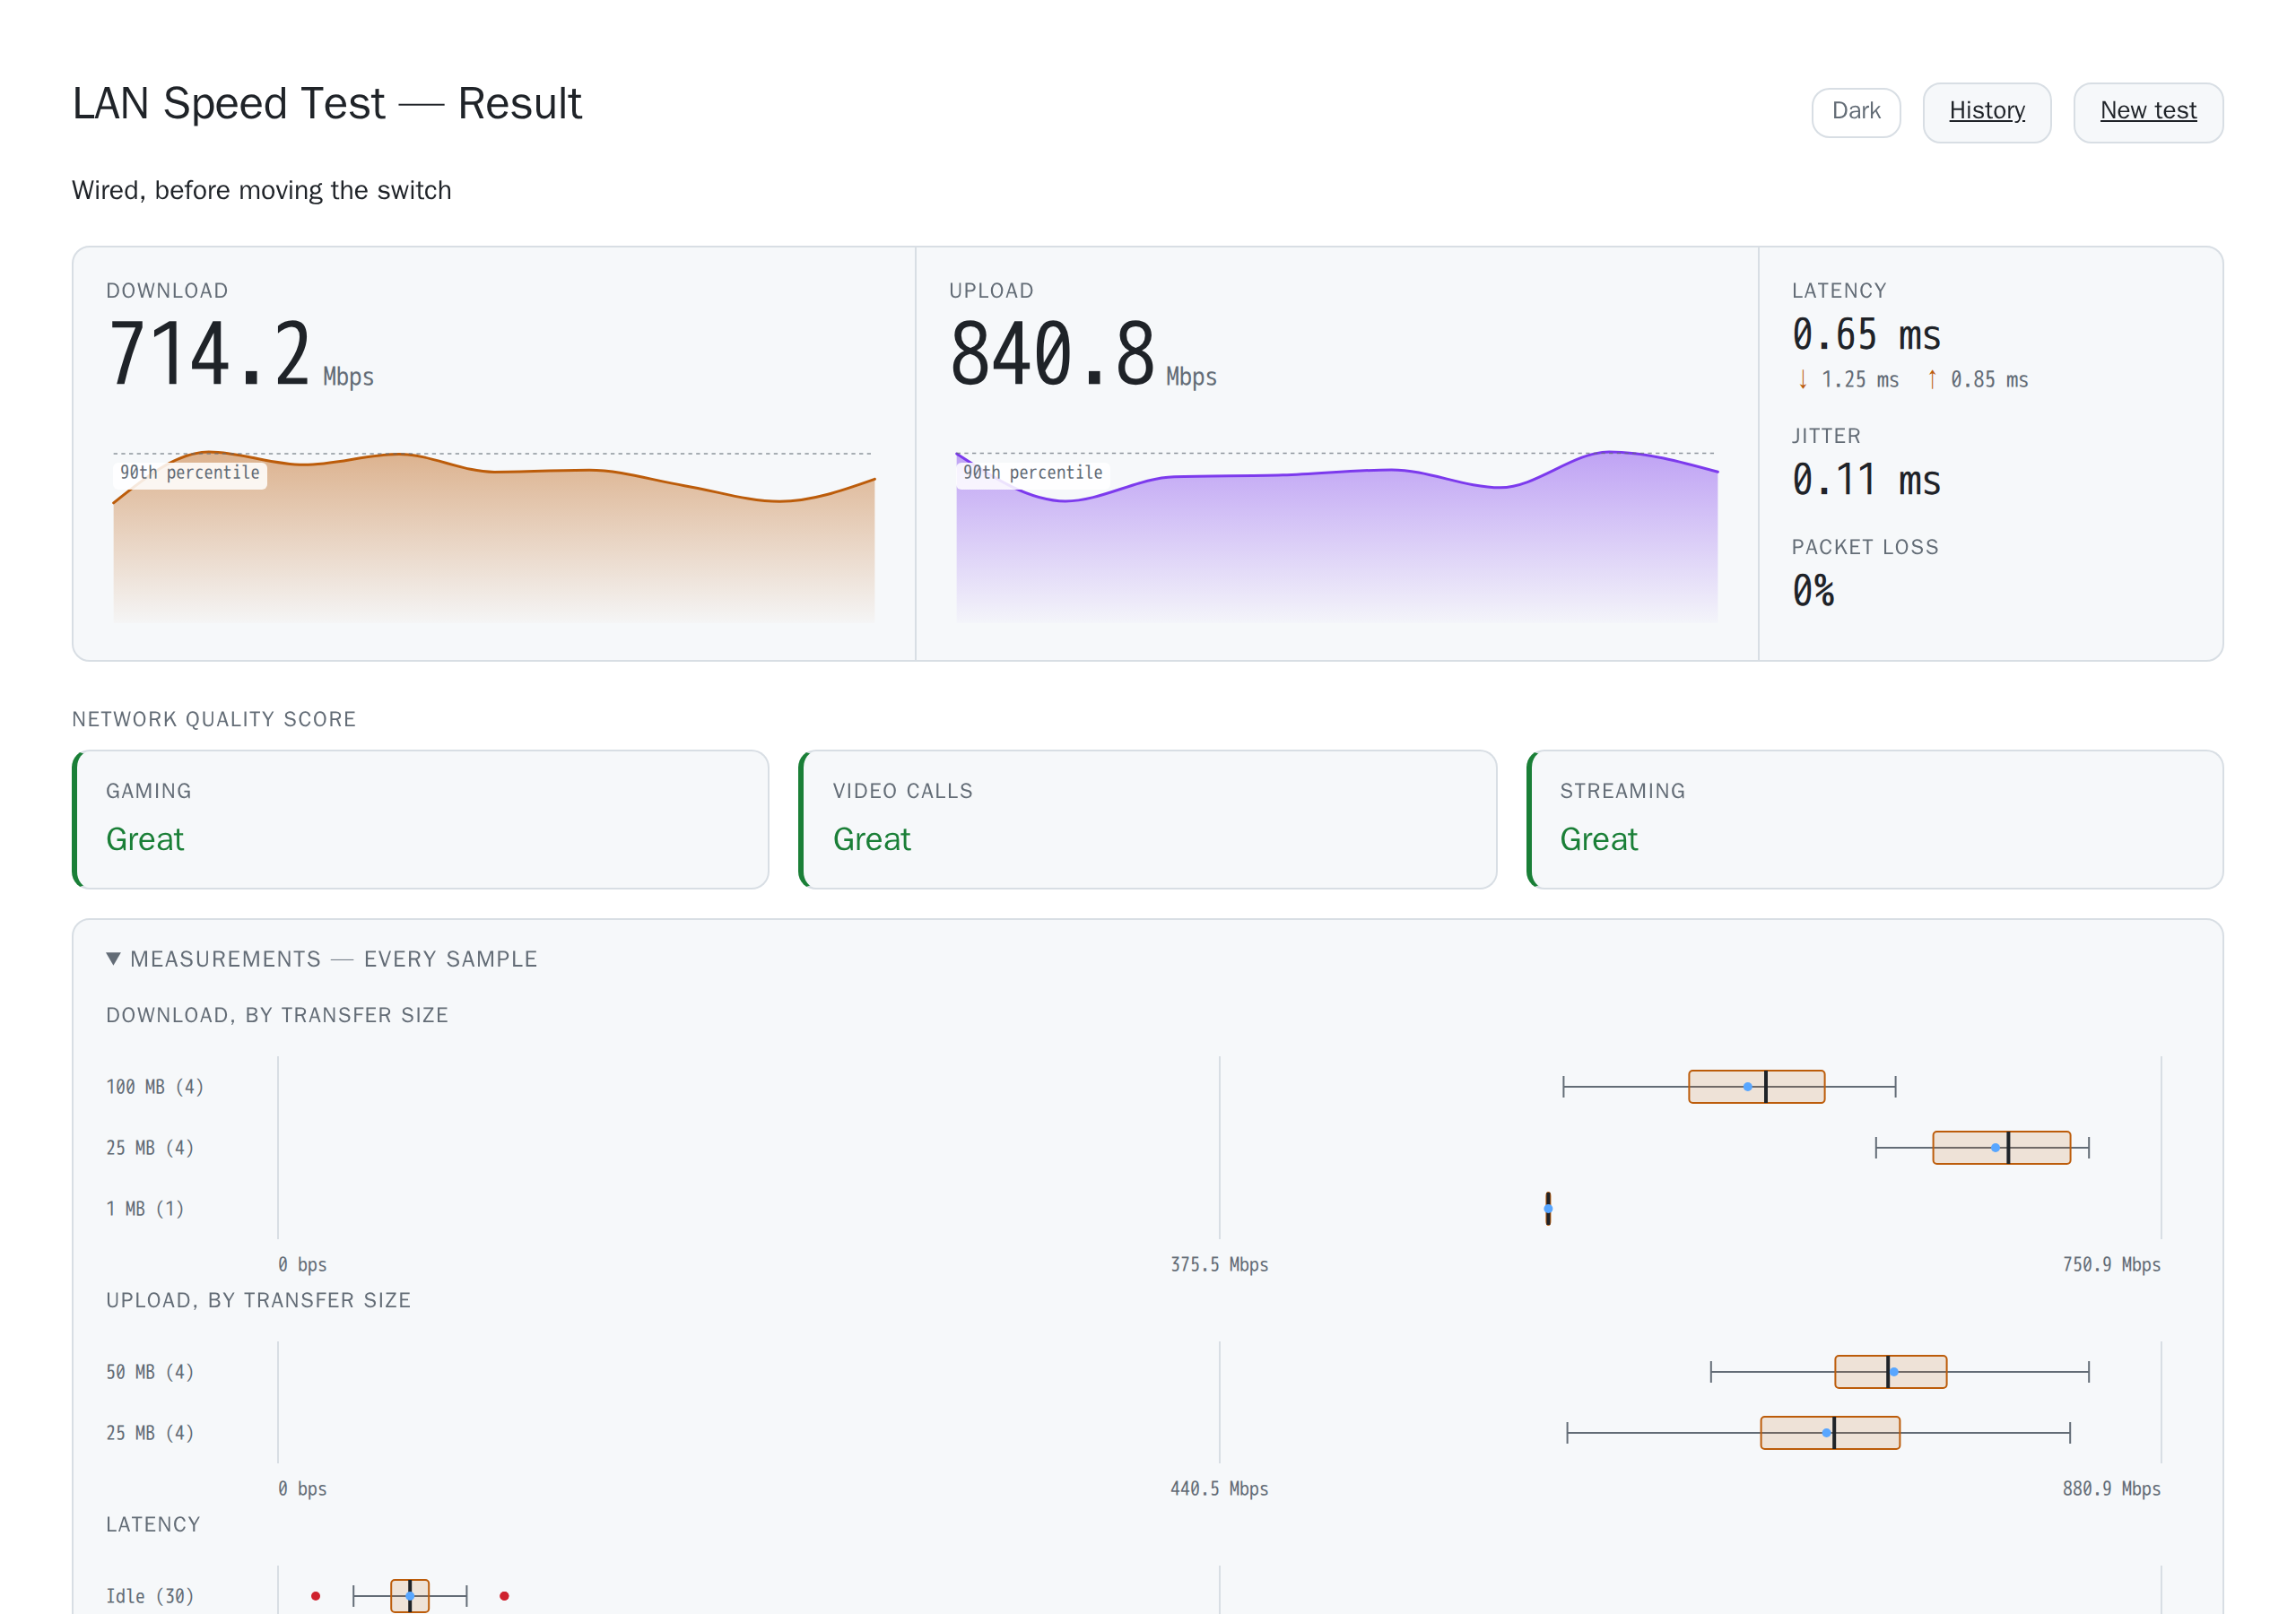Click the 100 MB (4) row label
The height and width of the screenshot is (1614, 2296).
tap(155, 1086)
